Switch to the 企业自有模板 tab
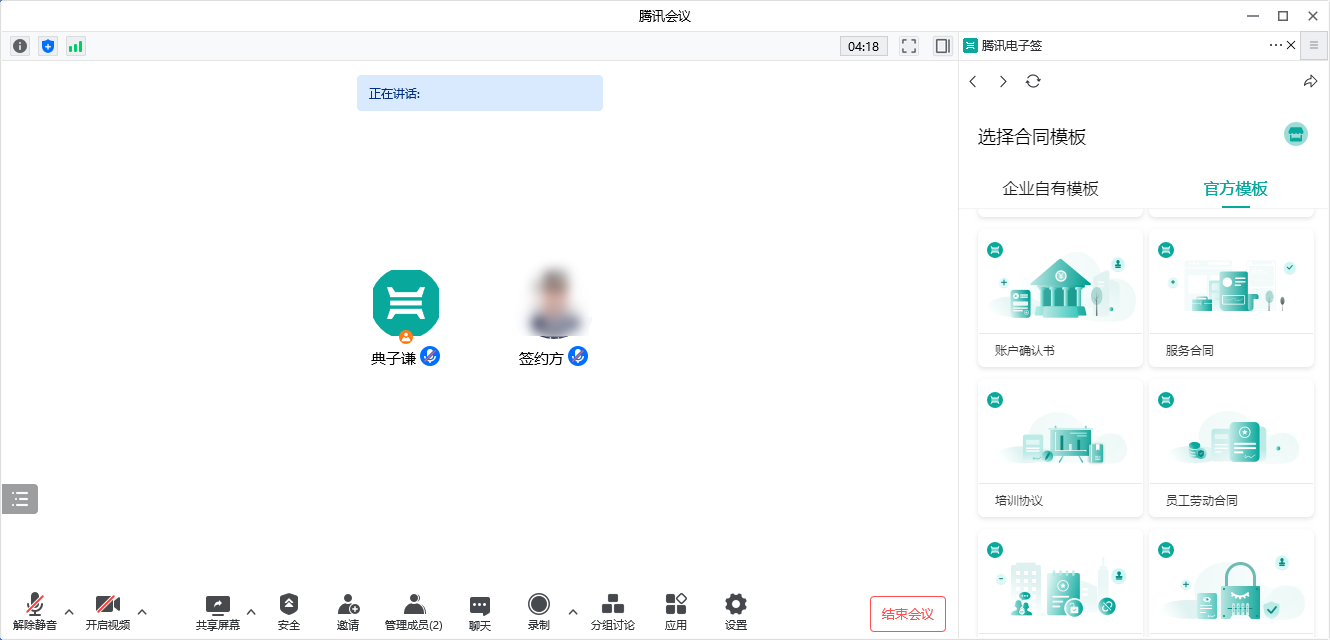The image size is (1330, 640). tap(1050, 189)
